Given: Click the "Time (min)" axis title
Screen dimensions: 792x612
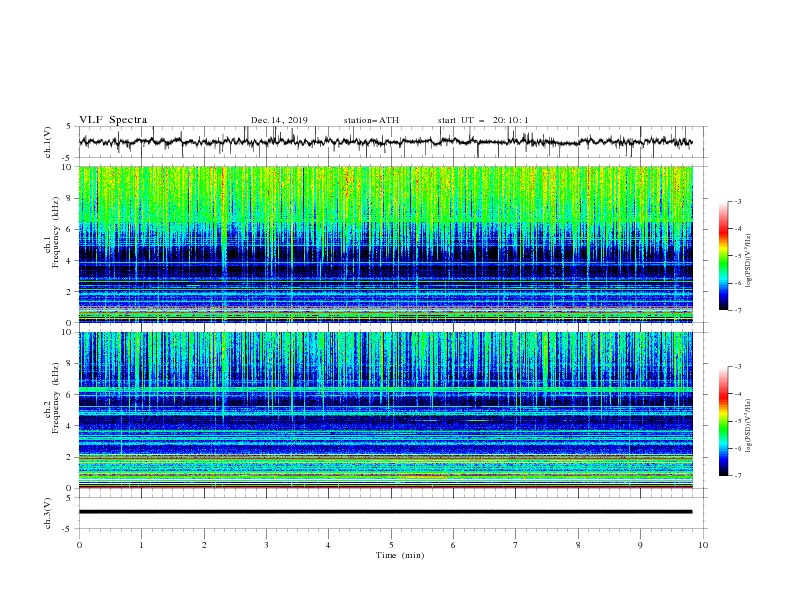Looking at the screenshot, I should click(400, 555).
